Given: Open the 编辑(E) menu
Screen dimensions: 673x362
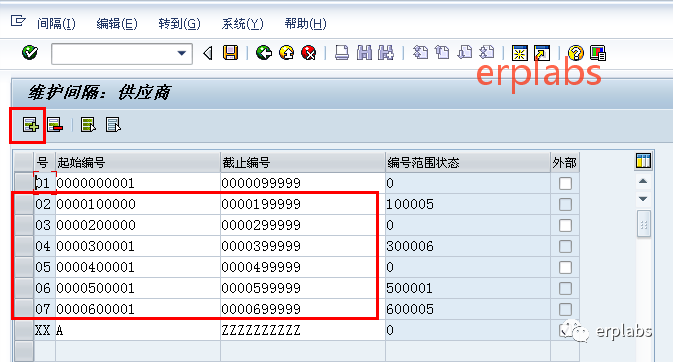Looking at the screenshot, I should (117, 23).
